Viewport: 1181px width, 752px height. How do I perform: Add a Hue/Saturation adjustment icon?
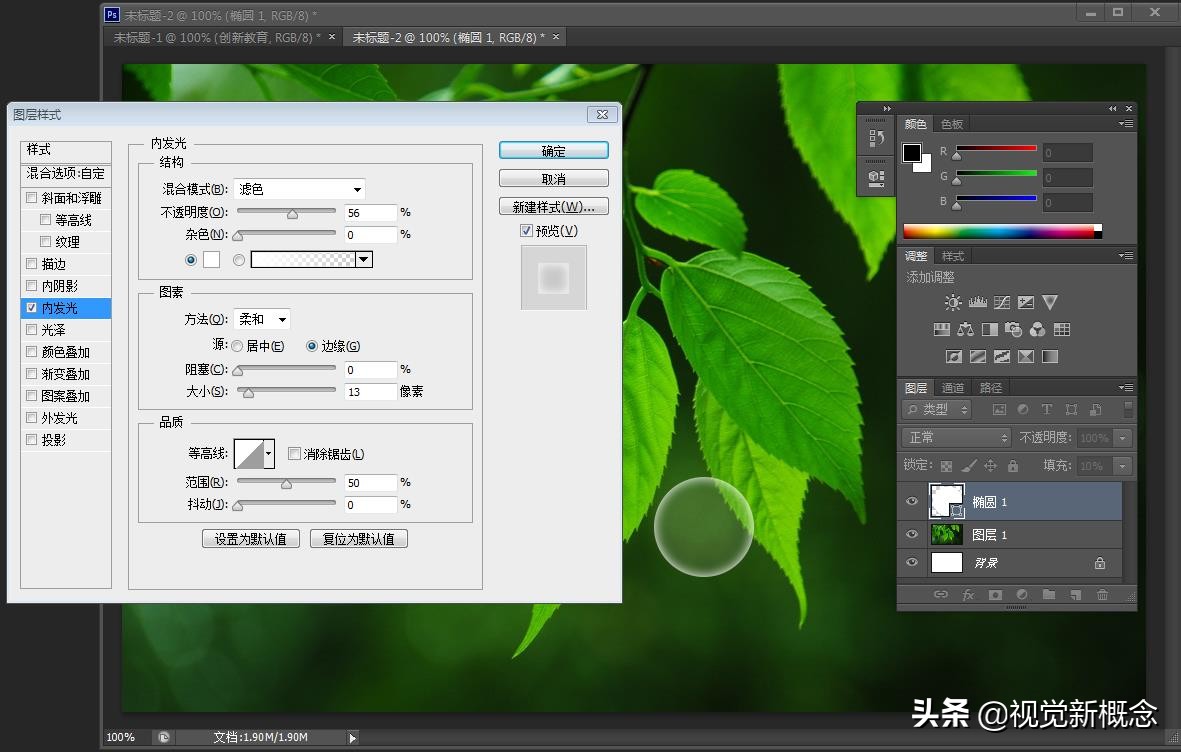(x=941, y=329)
